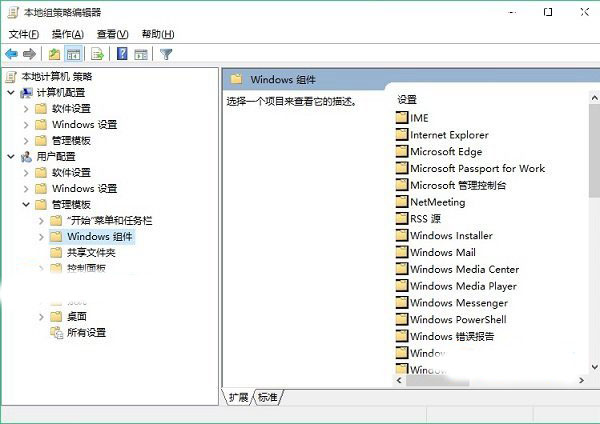Screen dimensions: 600x424
Task: Expand Windows 设置 under 计算机配置
Action: 26,125
